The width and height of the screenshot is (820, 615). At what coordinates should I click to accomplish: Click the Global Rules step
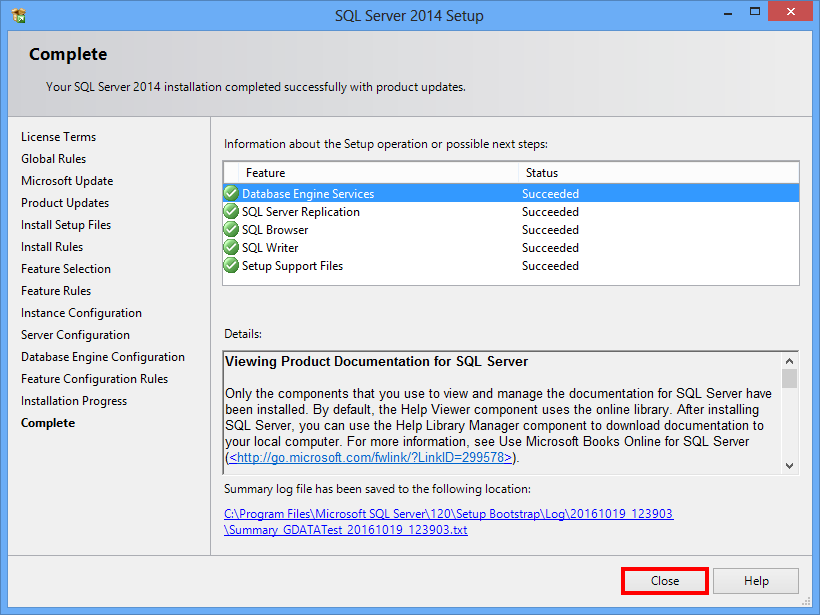click(x=53, y=158)
